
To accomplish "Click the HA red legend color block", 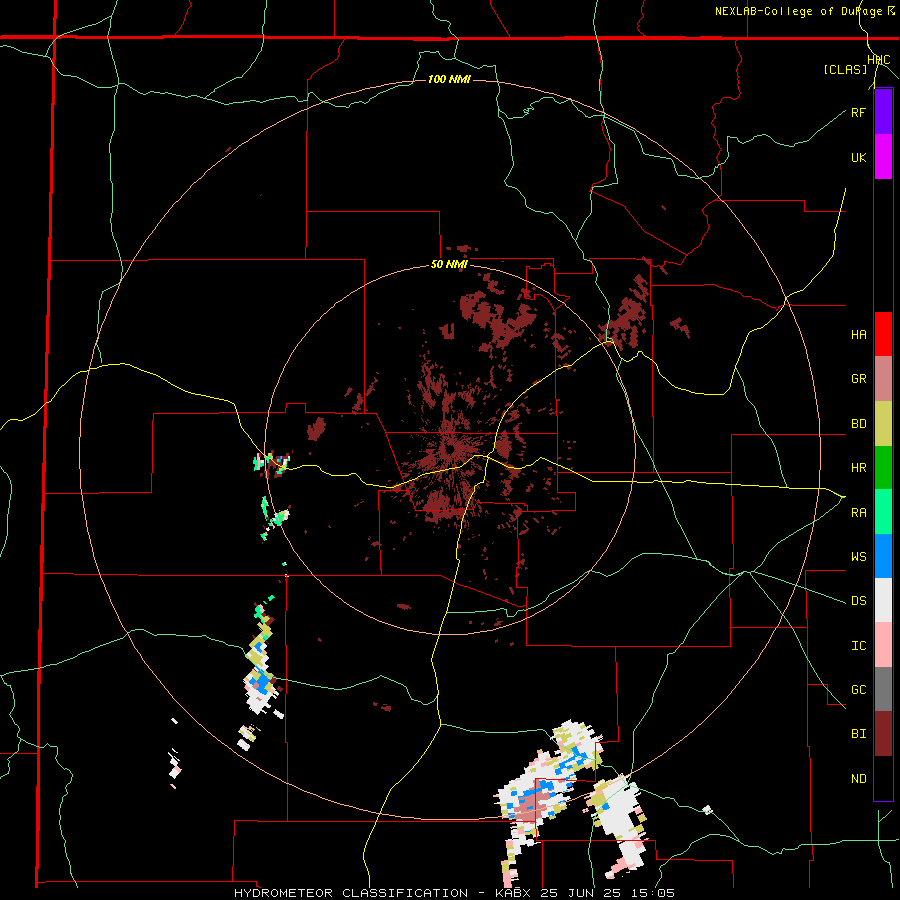I will (x=883, y=334).
